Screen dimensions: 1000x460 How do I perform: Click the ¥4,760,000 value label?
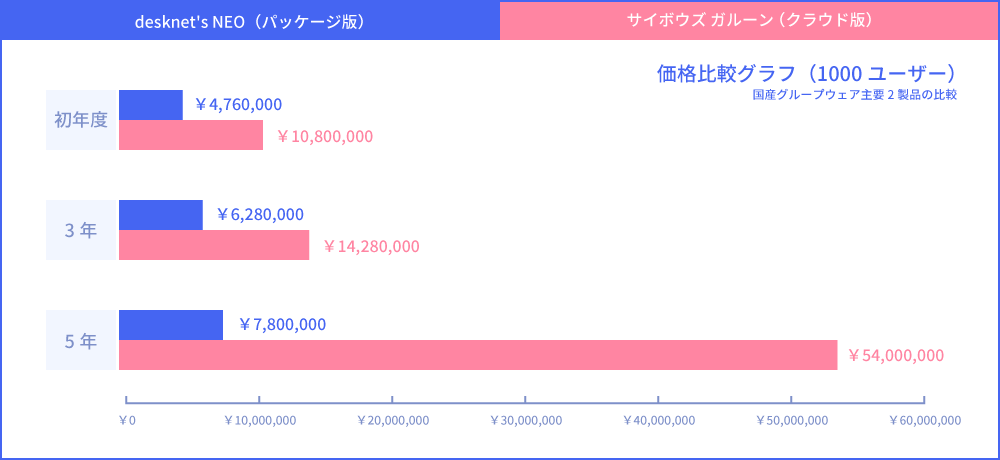pyautogui.click(x=238, y=104)
